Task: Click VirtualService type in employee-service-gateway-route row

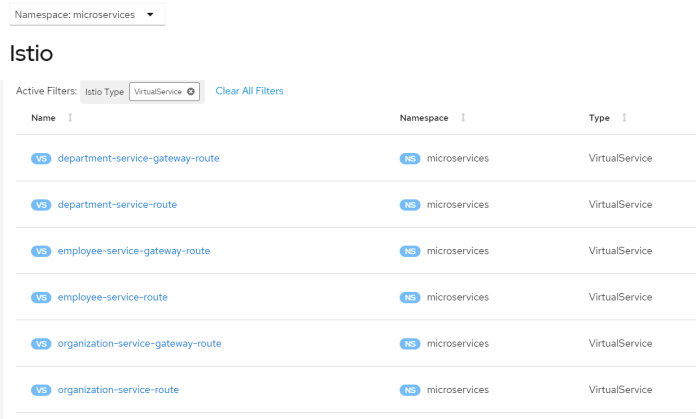Action: (620, 251)
